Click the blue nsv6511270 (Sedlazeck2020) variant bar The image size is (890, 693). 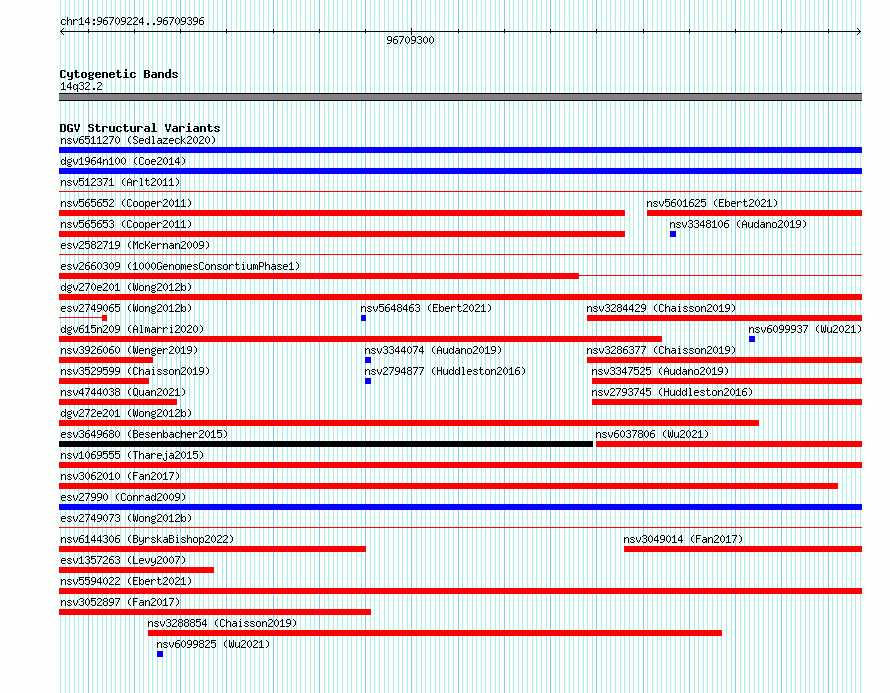click(x=460, y=150)
